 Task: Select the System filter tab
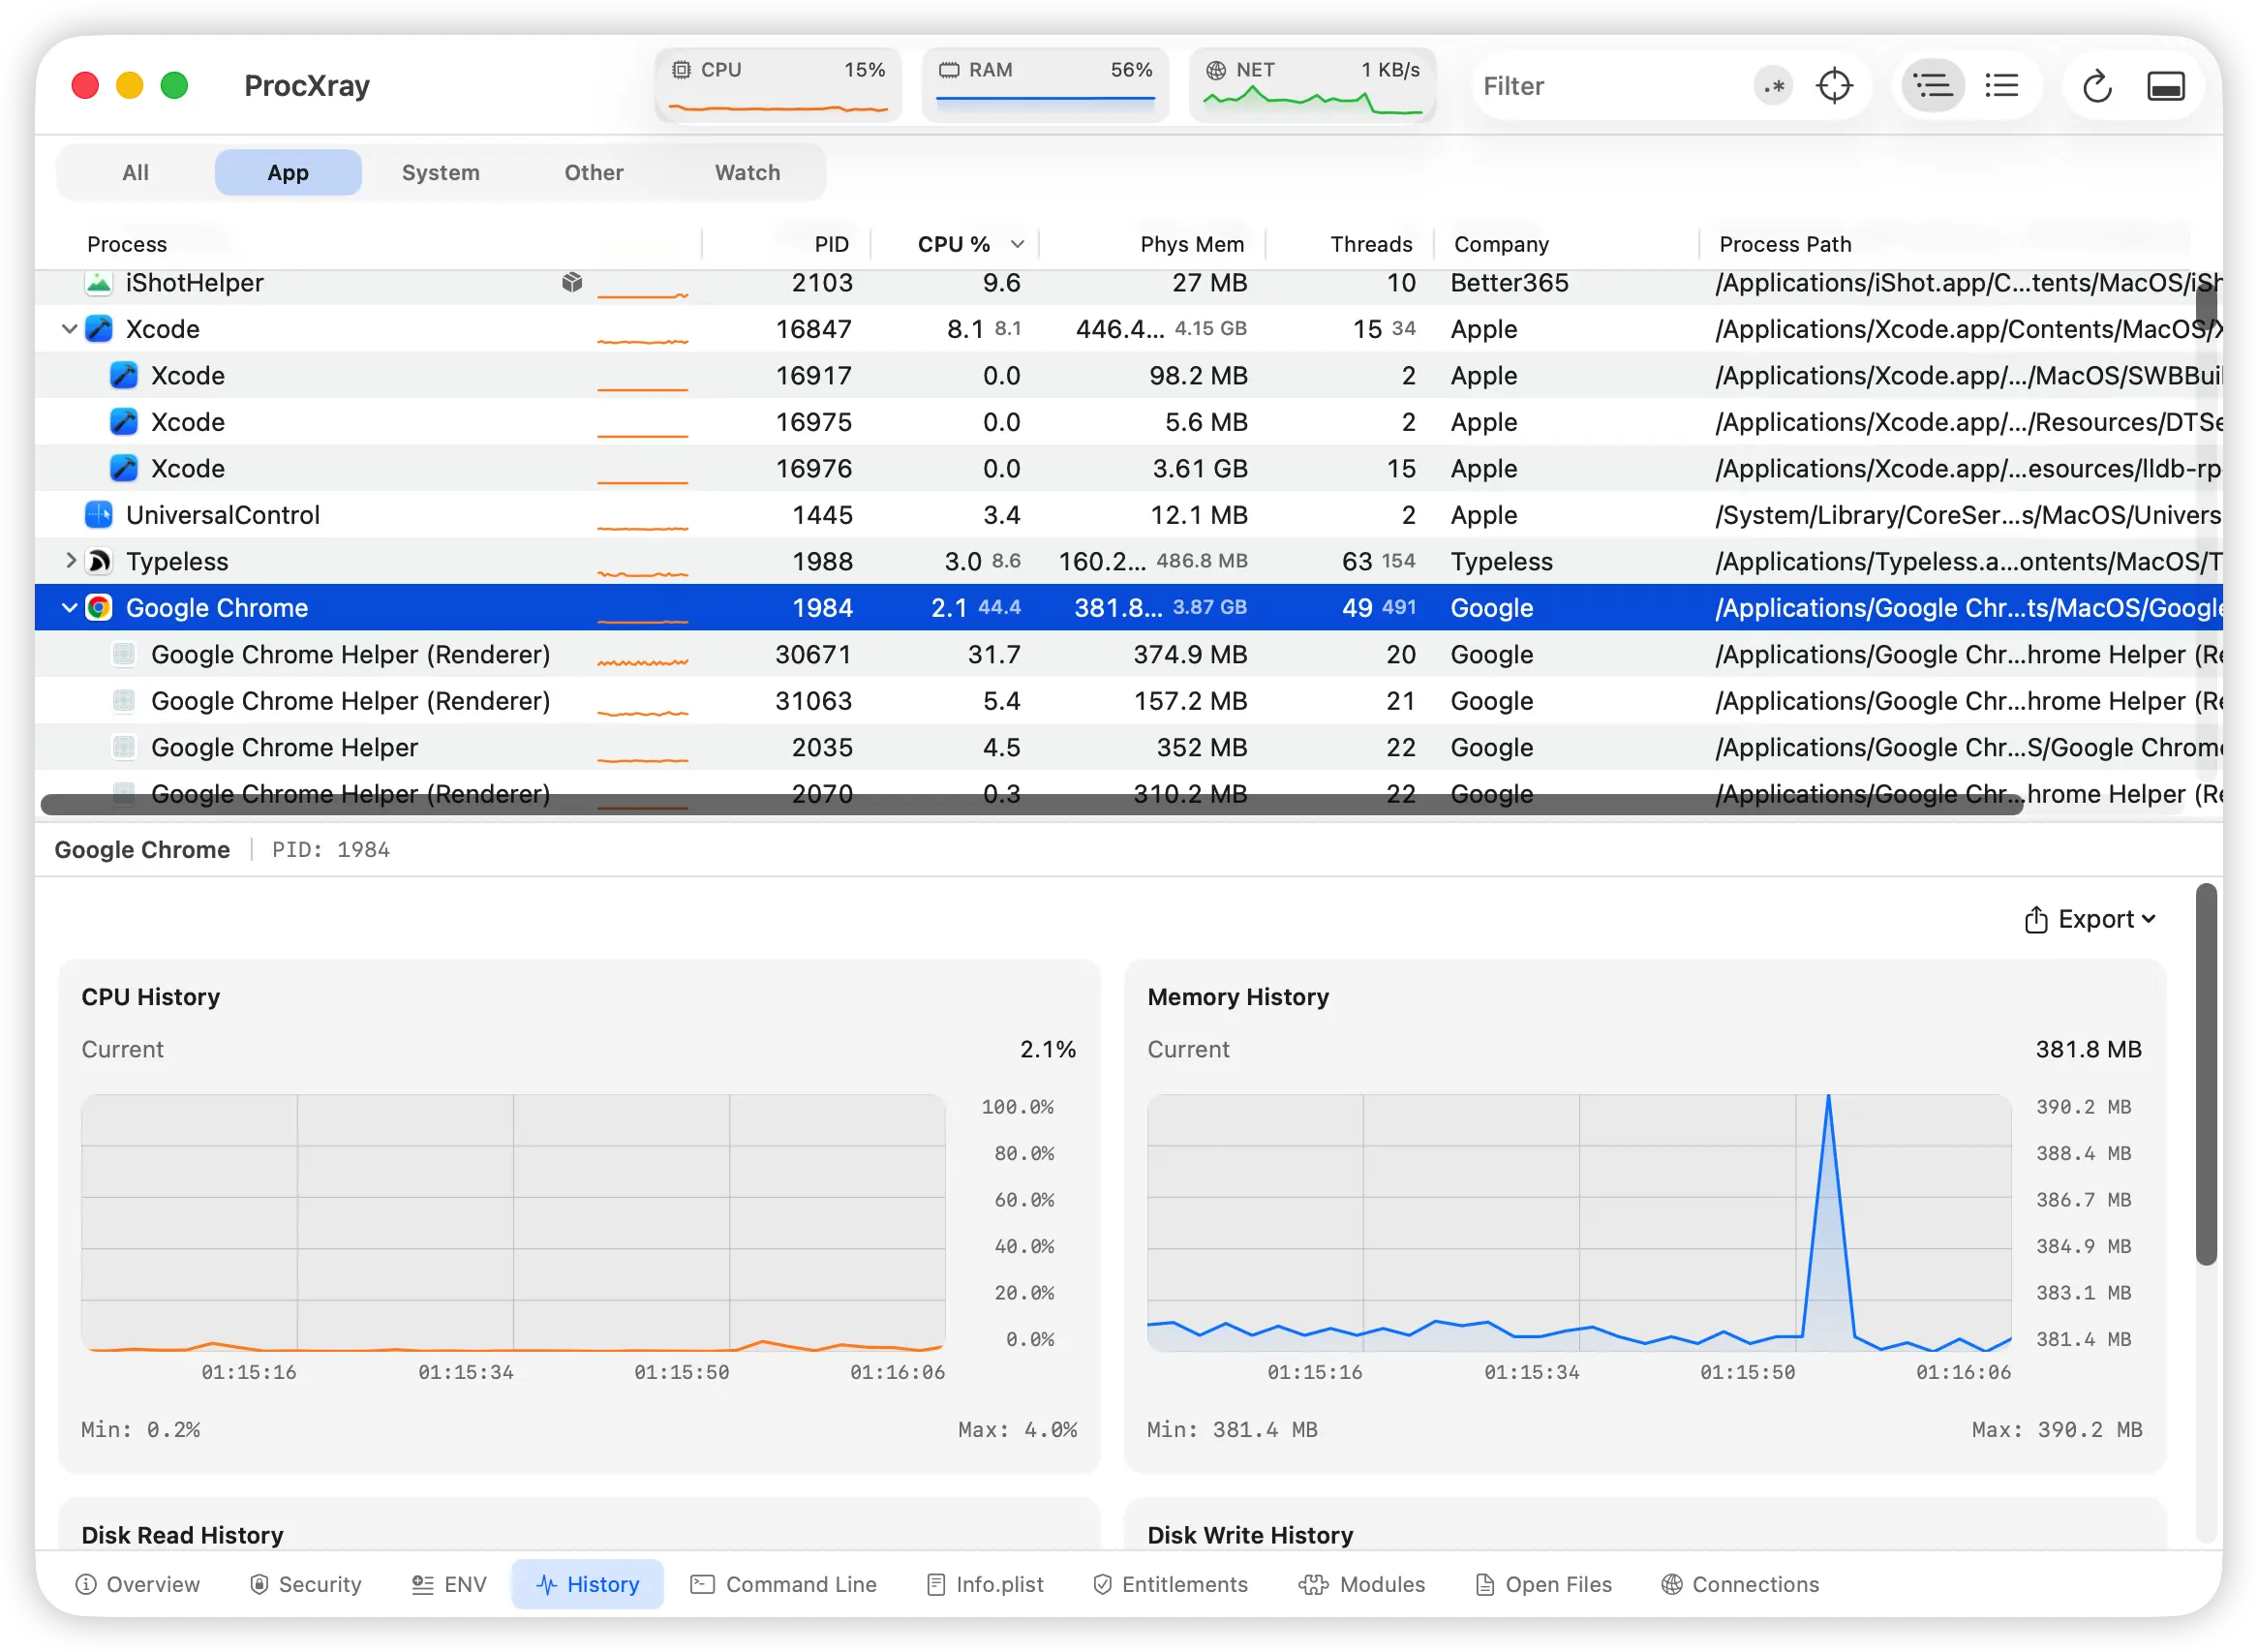point(440,172)
